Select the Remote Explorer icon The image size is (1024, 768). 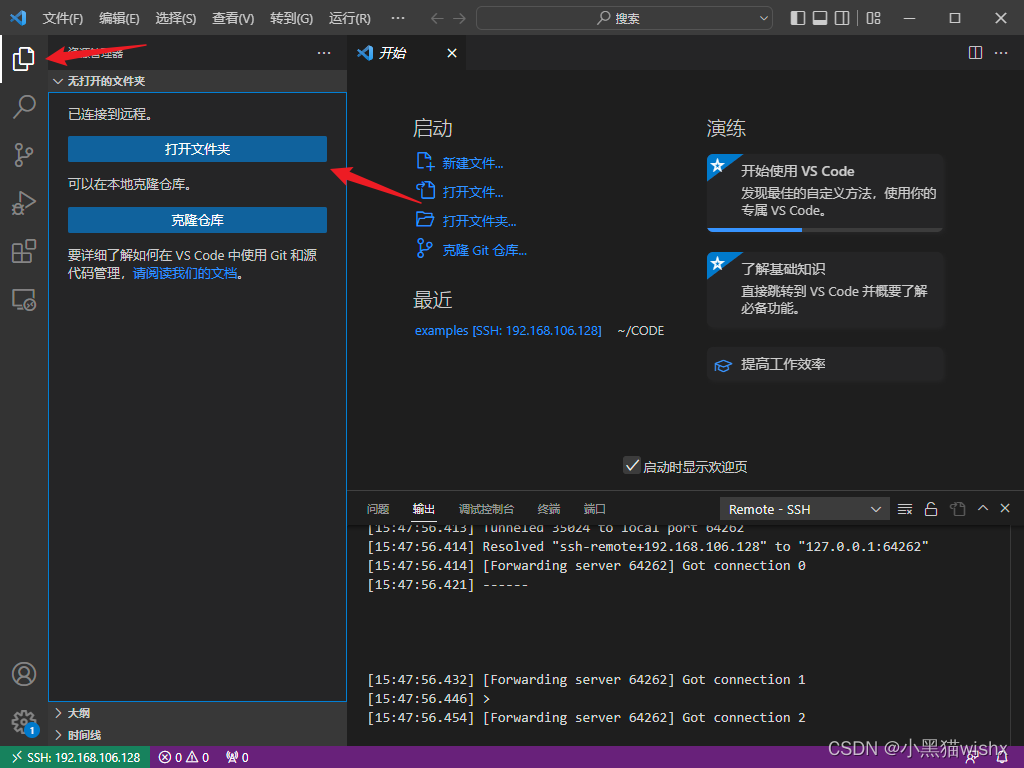tap(23, 299)
